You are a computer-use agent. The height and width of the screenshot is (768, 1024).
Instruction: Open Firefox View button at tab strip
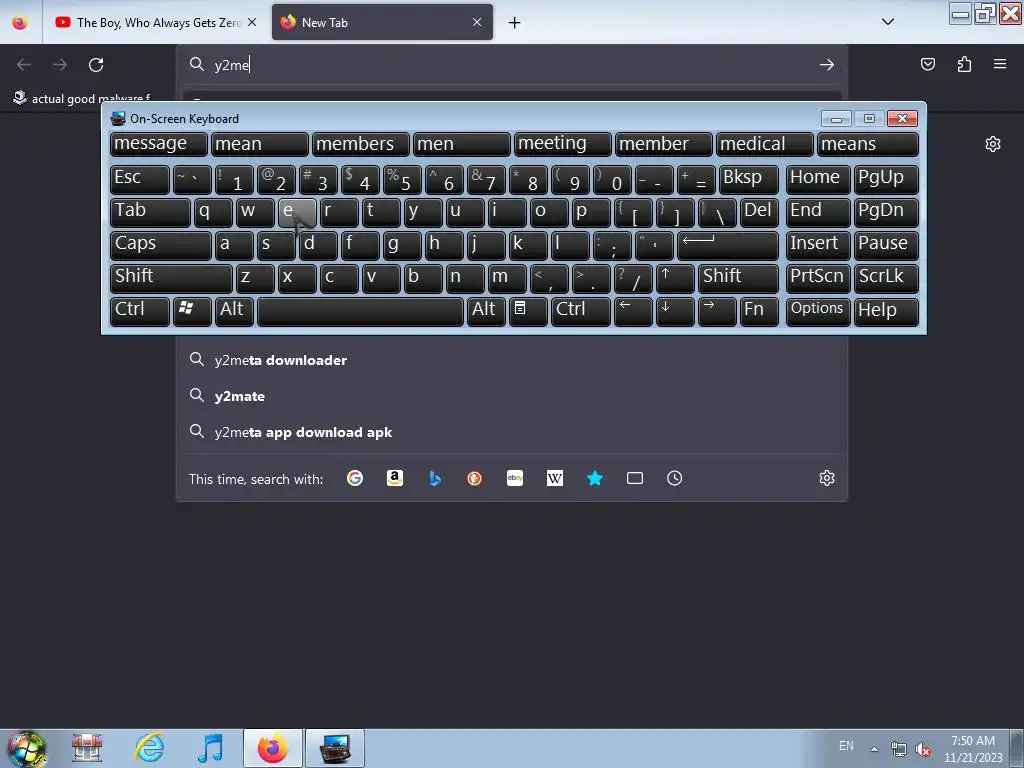[x=20, y=23]
